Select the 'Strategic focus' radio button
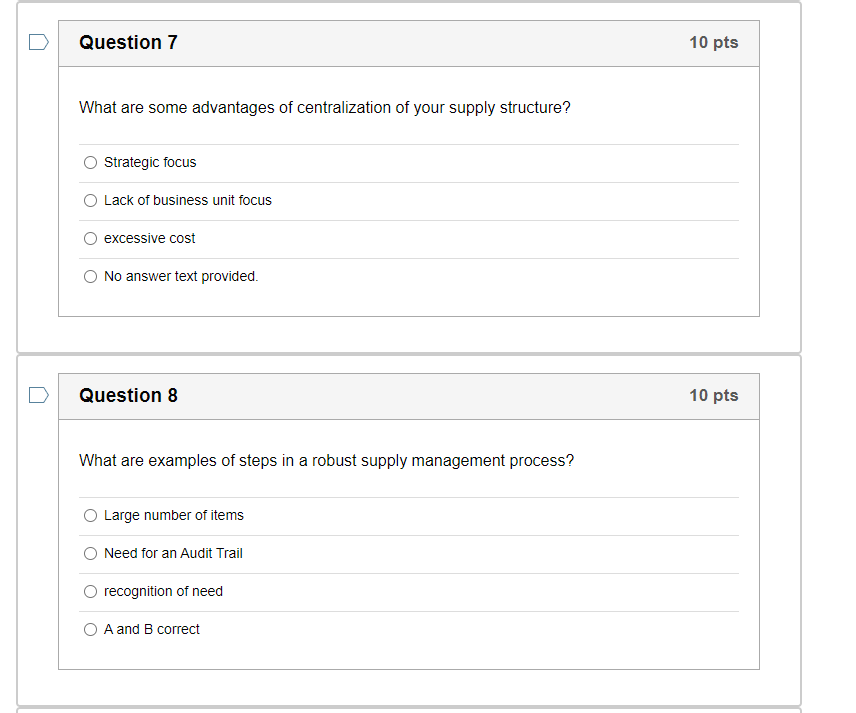This screenshot has width=856, height=713. (91, 162)
